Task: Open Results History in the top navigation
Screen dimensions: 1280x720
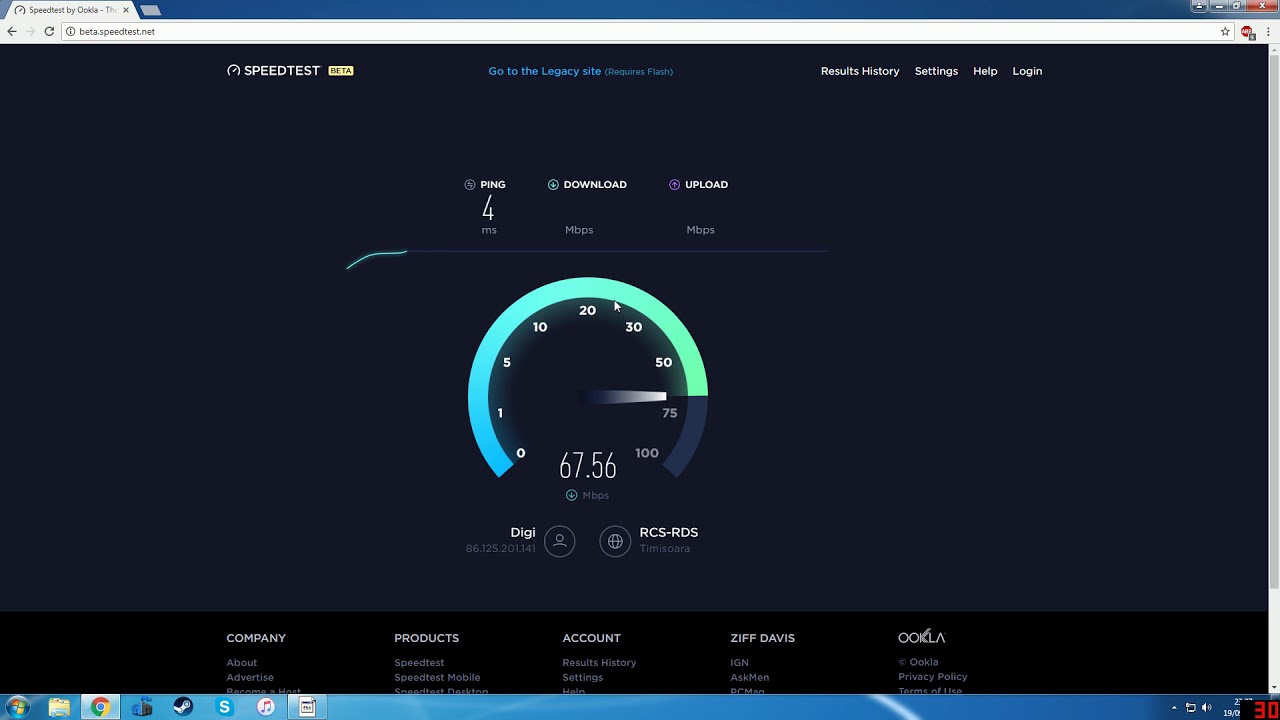Action: [x=860, y=71]
